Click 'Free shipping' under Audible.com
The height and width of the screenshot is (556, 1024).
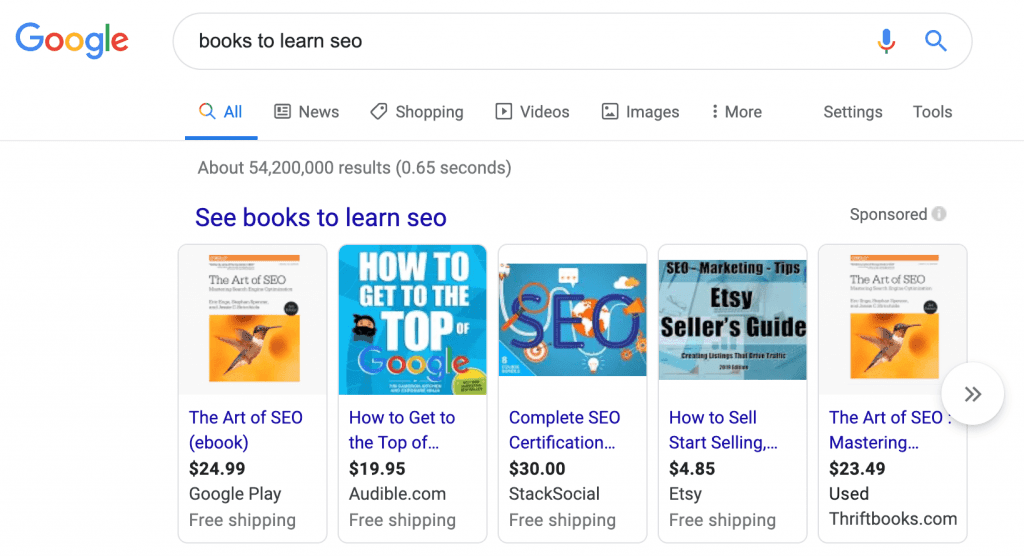[402, 520]
